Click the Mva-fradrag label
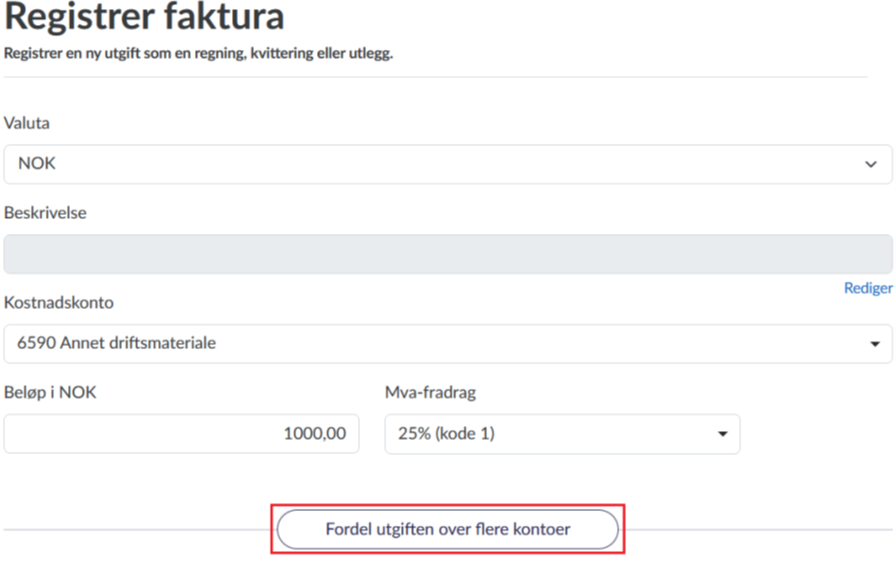 pyautogui.click(x=430, y=393)
